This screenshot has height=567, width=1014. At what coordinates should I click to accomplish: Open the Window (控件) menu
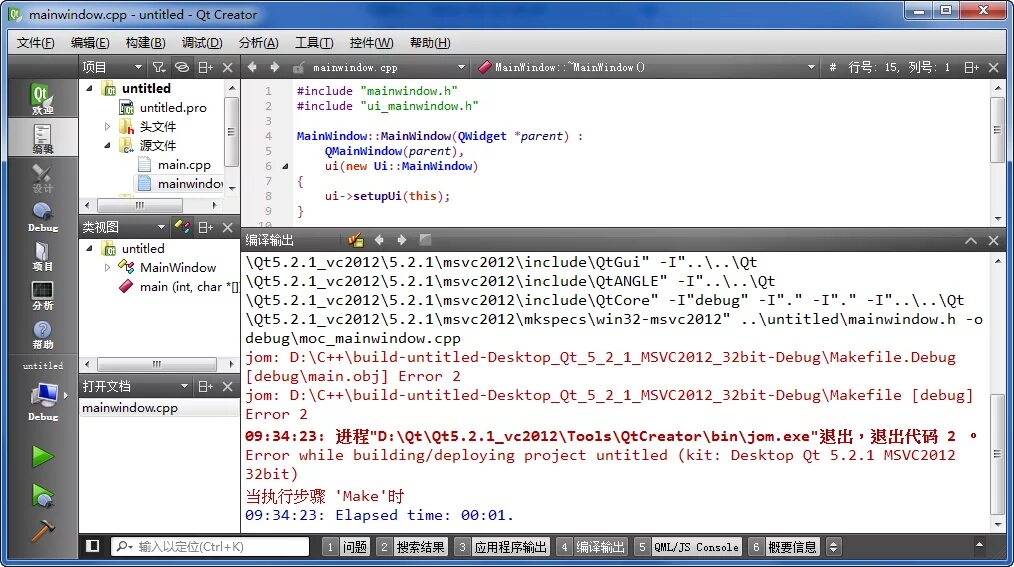pyautogui.click(x=371, y=43)
